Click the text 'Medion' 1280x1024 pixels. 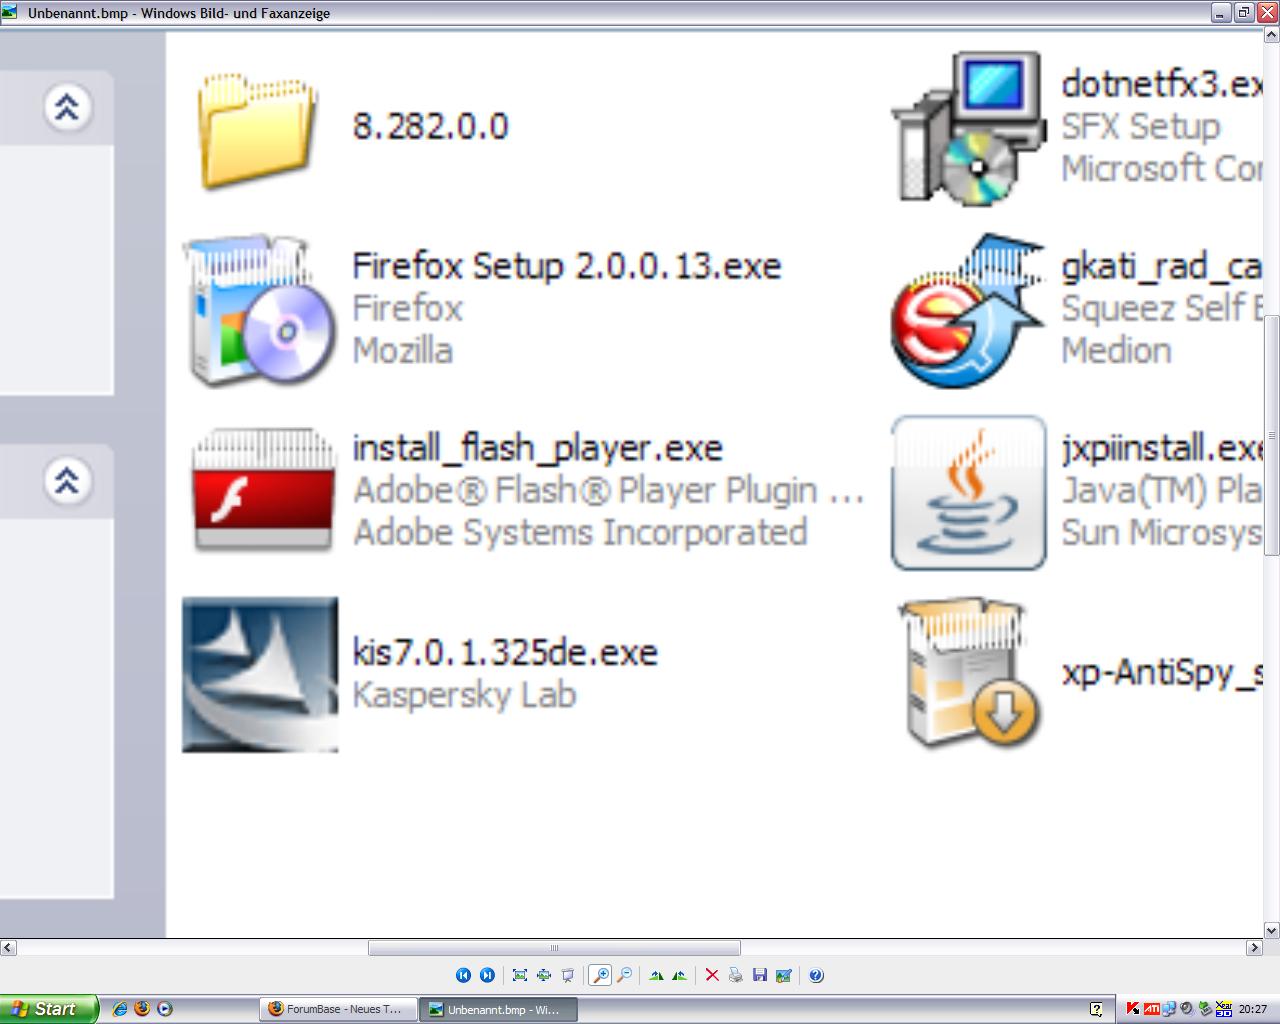[x=1116, y=351]
